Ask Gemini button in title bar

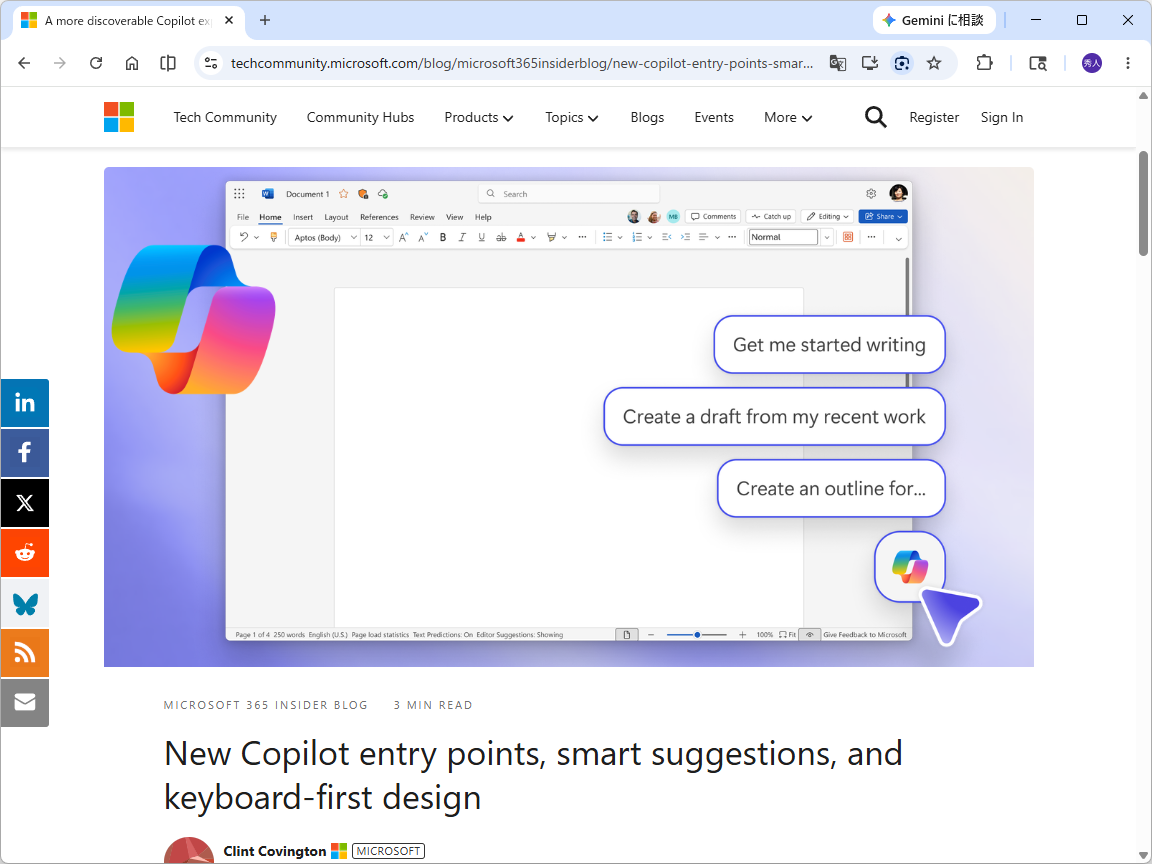(934, 21)
